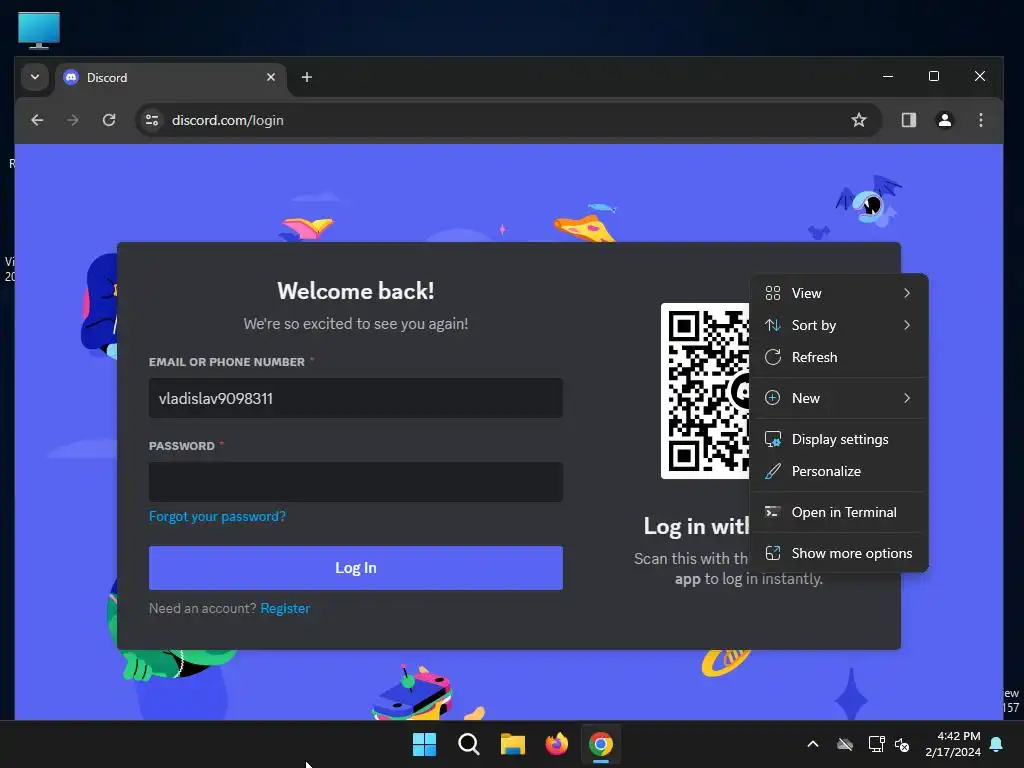This screenshot has height=768, width=1024.
Task: Click the QR code image
Action: (x=705, y=391)
